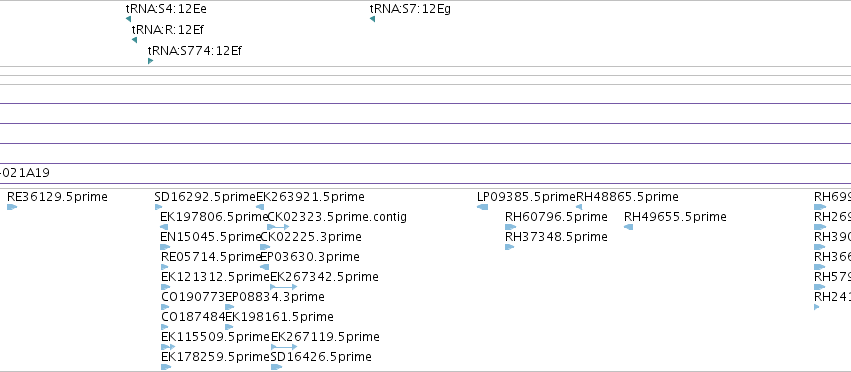
Task: Select the tRNA:S774:12Ef arrow glyph
Action: pyautogui.click(x=150, y=61)
